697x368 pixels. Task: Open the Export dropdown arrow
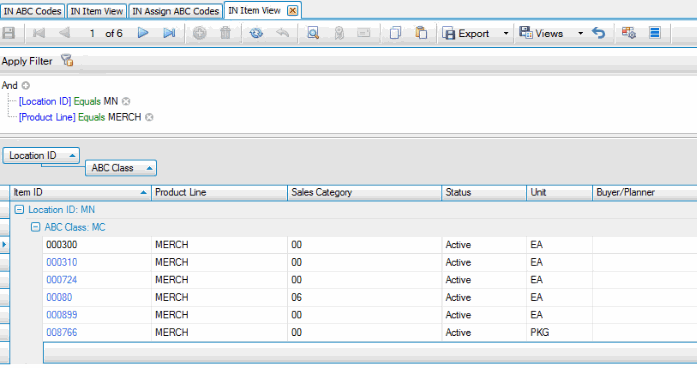[505, 33]
